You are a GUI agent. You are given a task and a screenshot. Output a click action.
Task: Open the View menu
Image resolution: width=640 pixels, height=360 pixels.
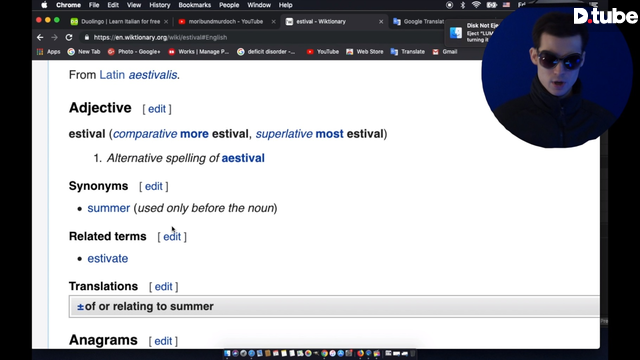click(133, 5)
